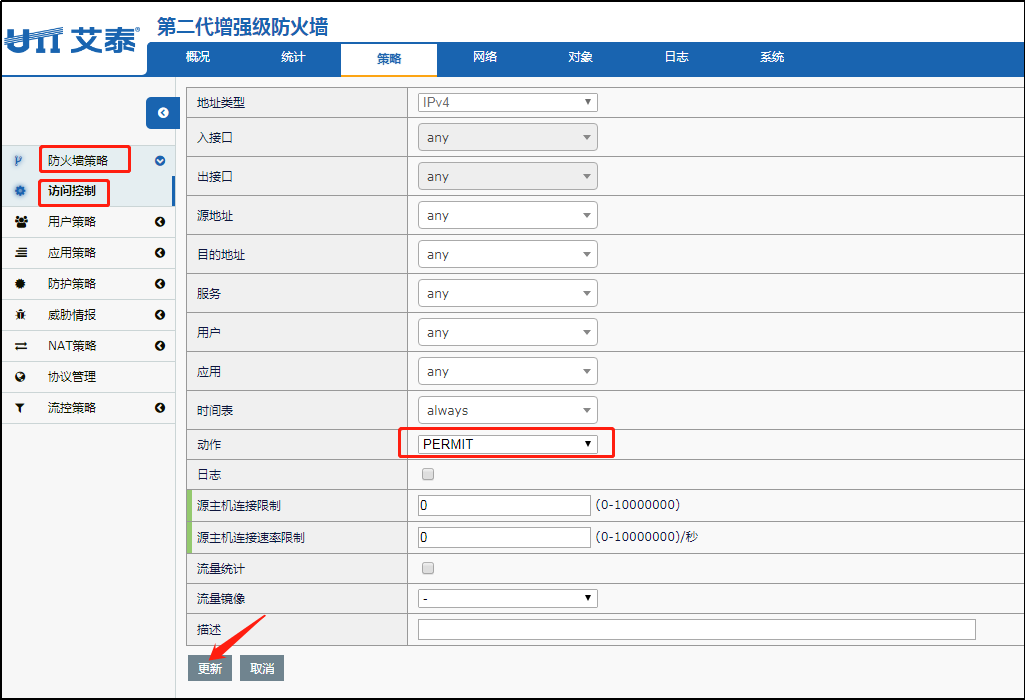Image resolution: width=1025 pixels, height=700 pixels.
Task: Open the 用户 dropdown
Action: [x=507, y=332]
